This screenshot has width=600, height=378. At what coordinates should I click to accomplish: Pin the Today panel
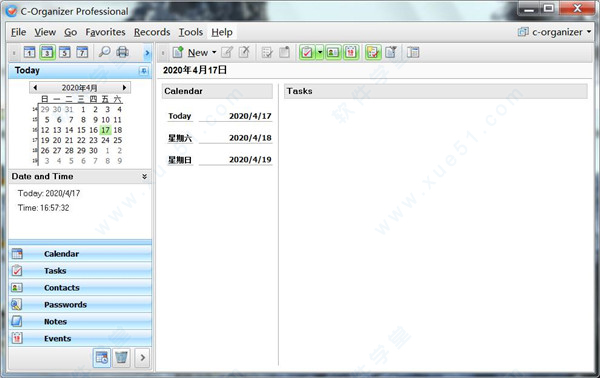coord(143,71)
